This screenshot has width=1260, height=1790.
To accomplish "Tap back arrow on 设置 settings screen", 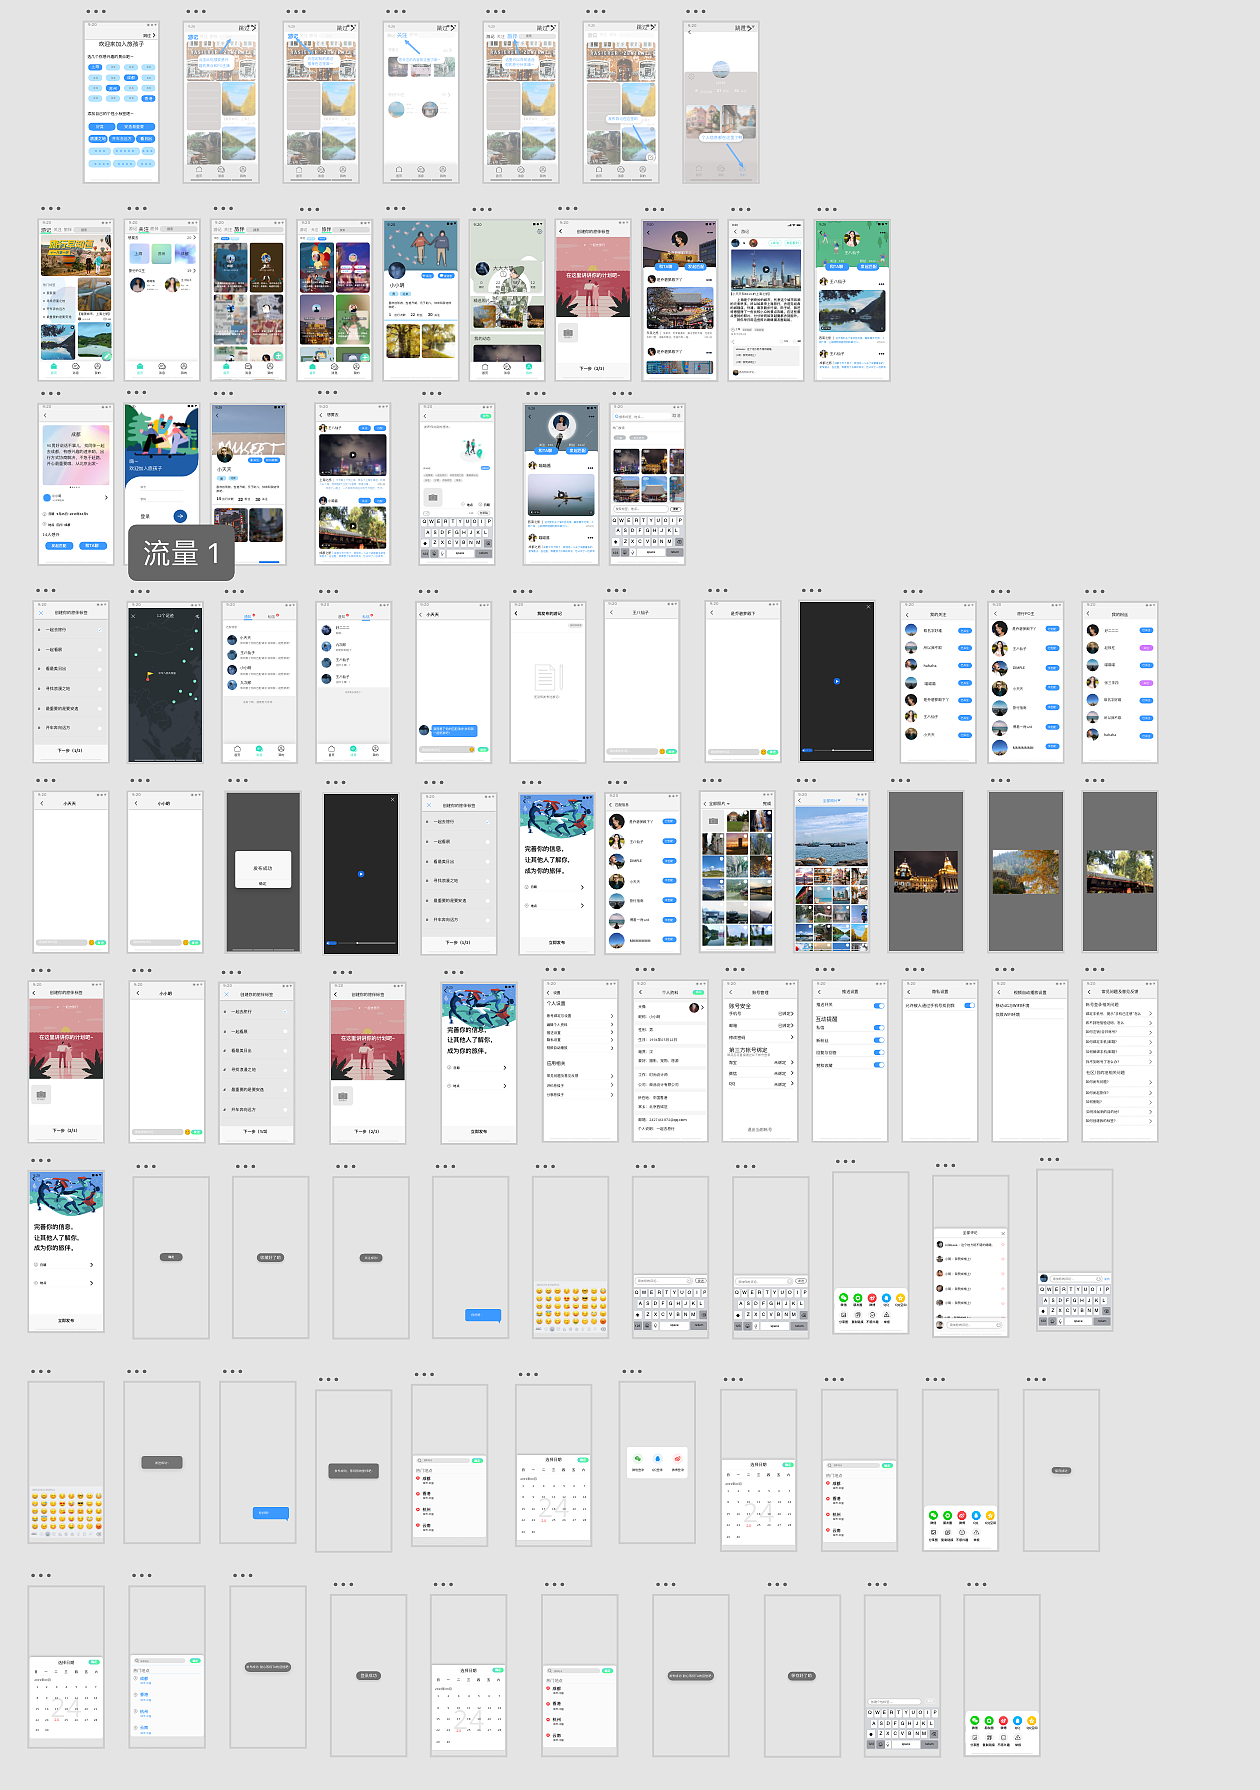I will pos(549,993).
